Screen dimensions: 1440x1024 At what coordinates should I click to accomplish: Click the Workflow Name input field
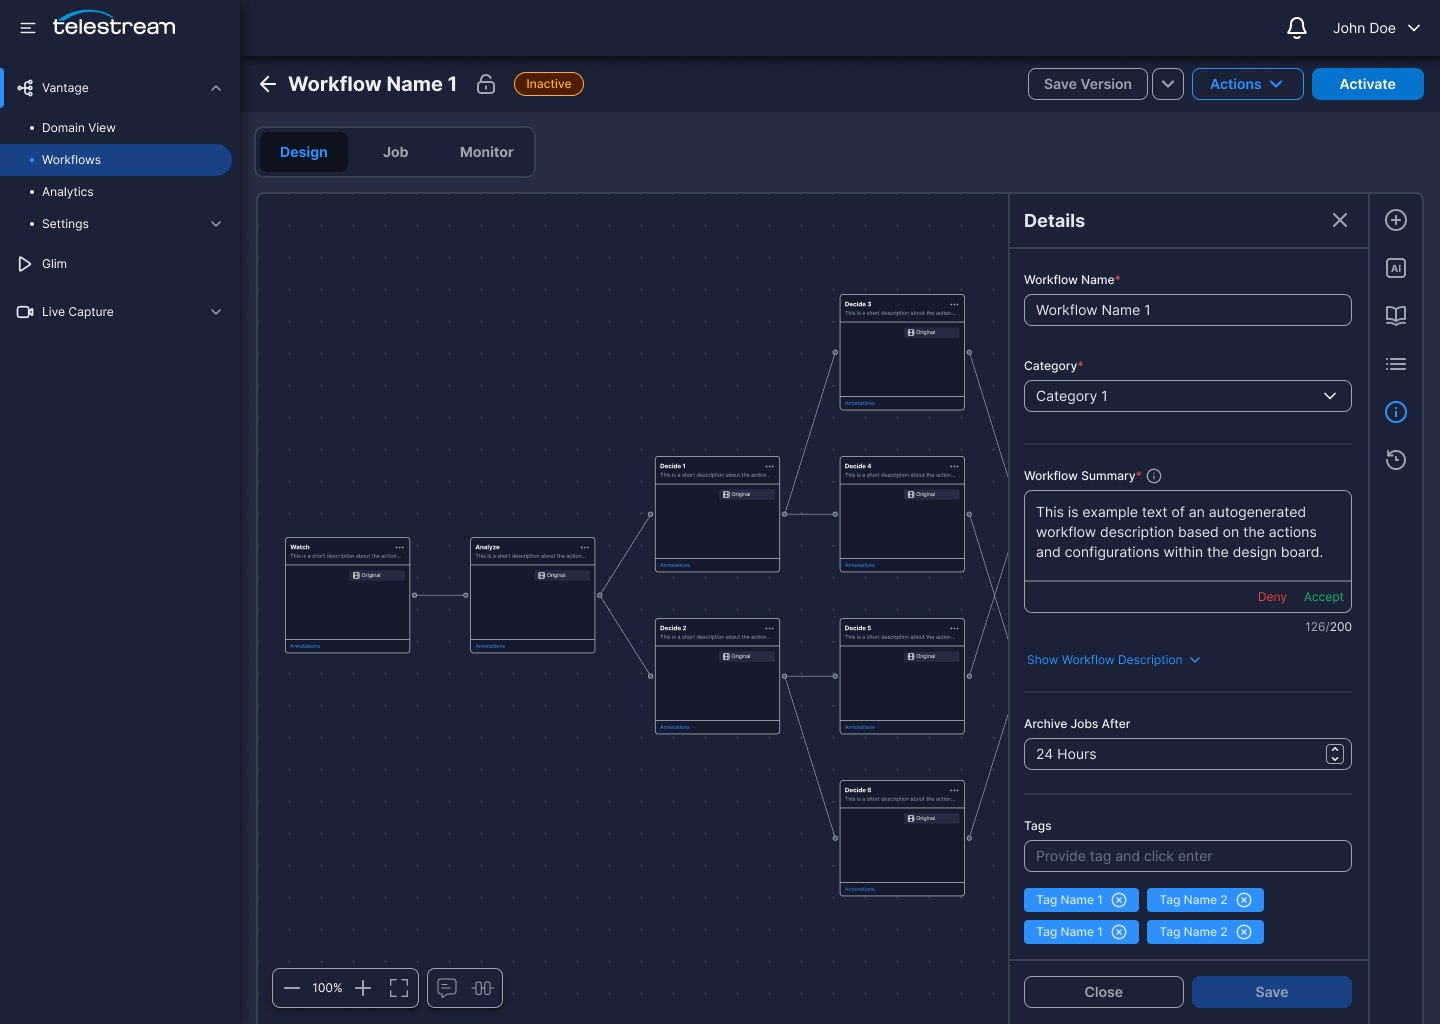tap(1187, 310)
